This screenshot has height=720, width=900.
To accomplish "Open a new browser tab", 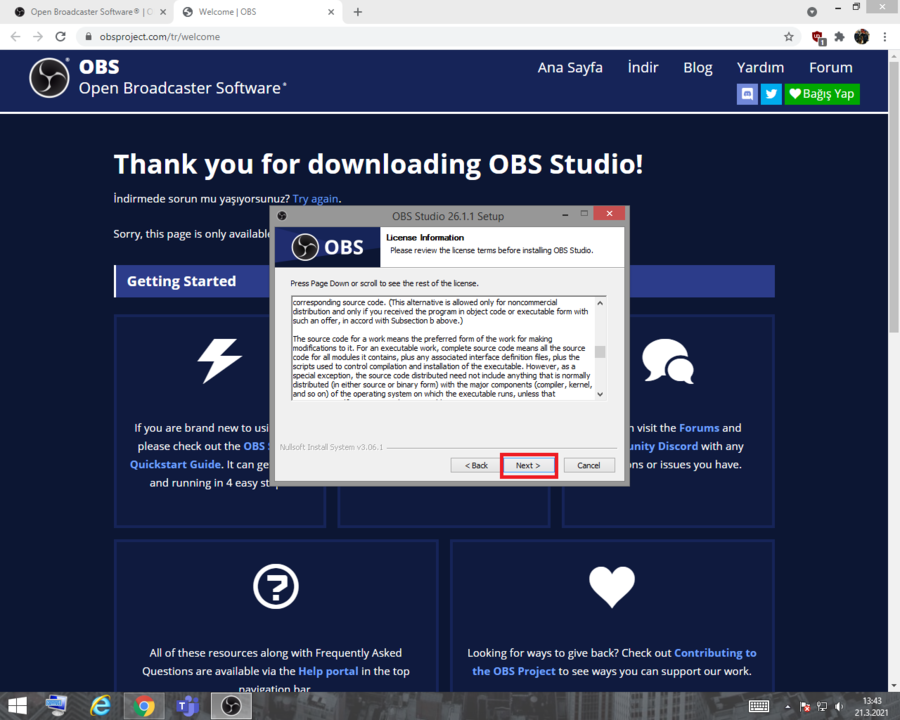I will (x=358, y=12).
